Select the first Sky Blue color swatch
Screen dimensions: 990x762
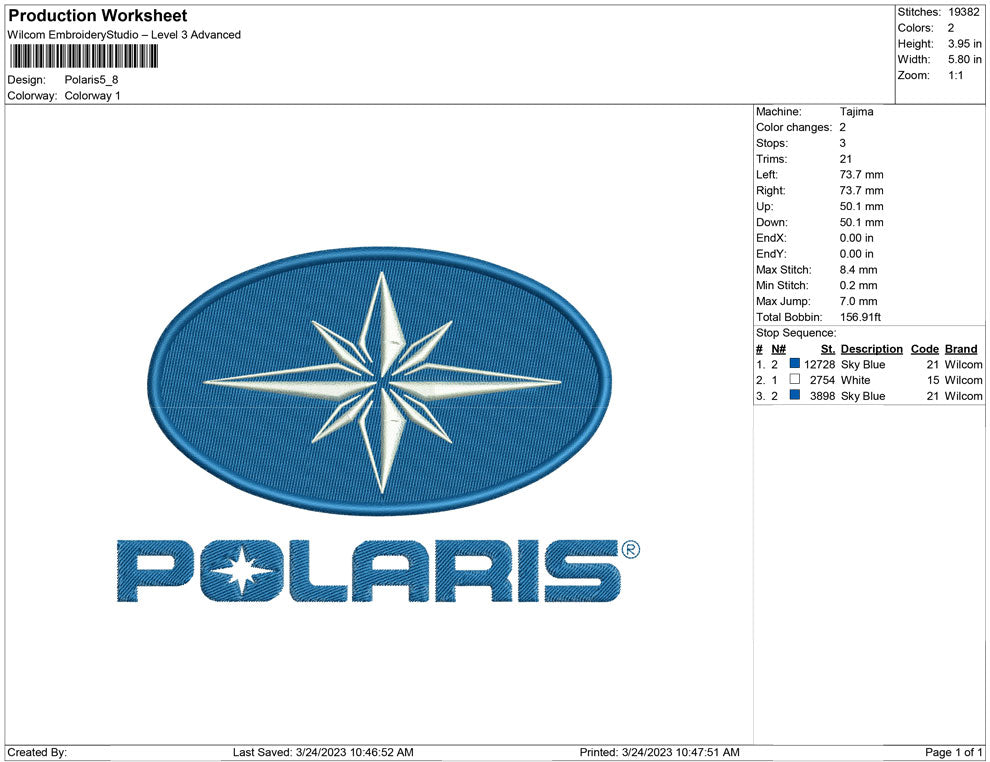pyautogui.click(x=795, y=364)
